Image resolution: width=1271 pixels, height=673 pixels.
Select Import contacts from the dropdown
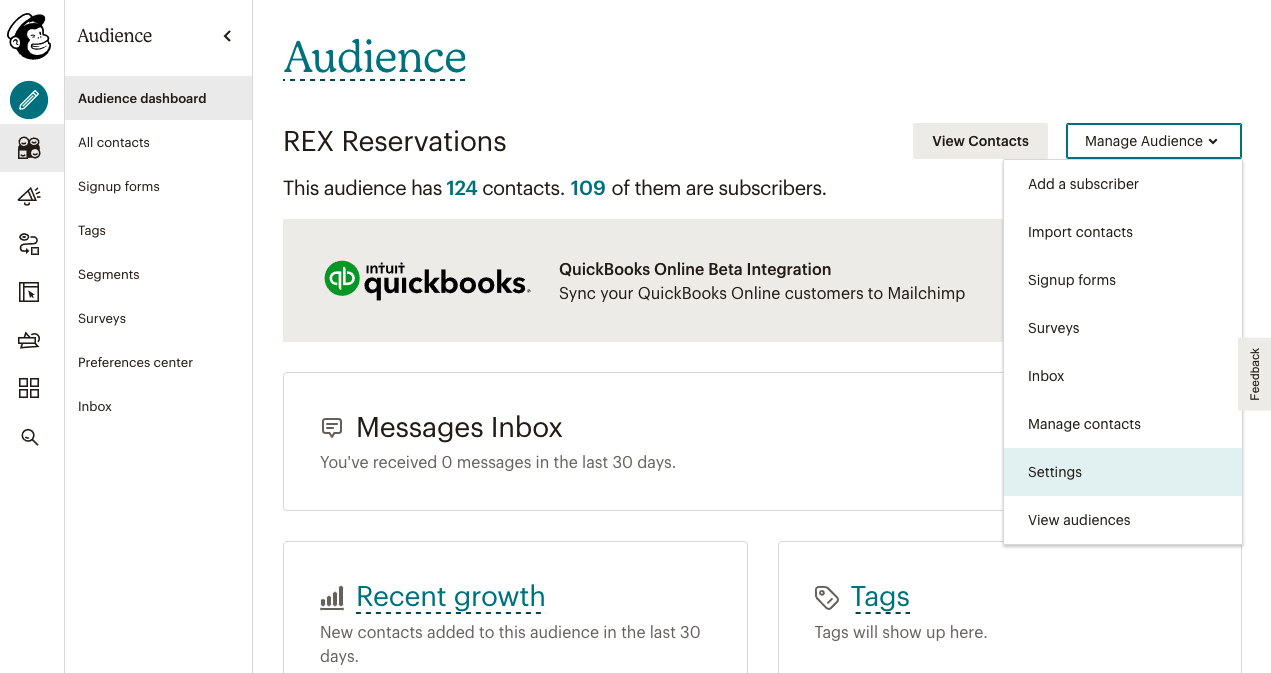point(1080,232)
